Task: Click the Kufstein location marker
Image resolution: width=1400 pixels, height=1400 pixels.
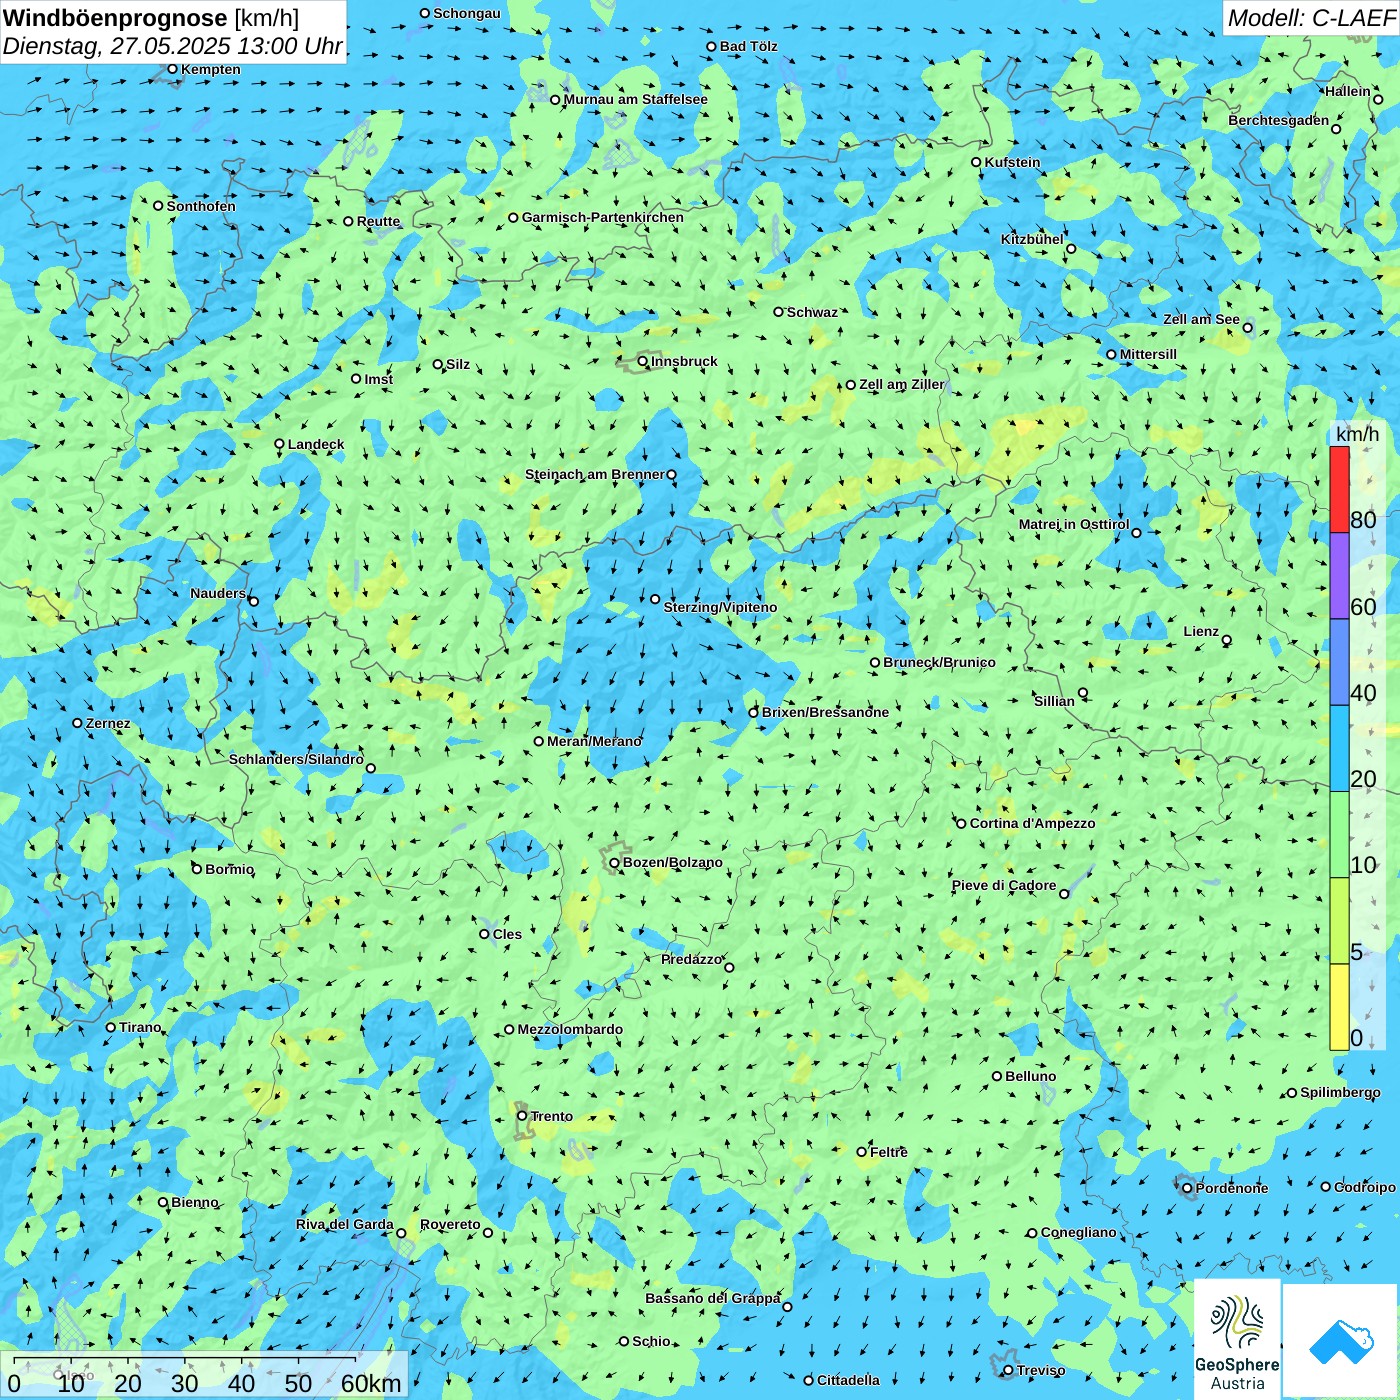Action: coord(977,162)
